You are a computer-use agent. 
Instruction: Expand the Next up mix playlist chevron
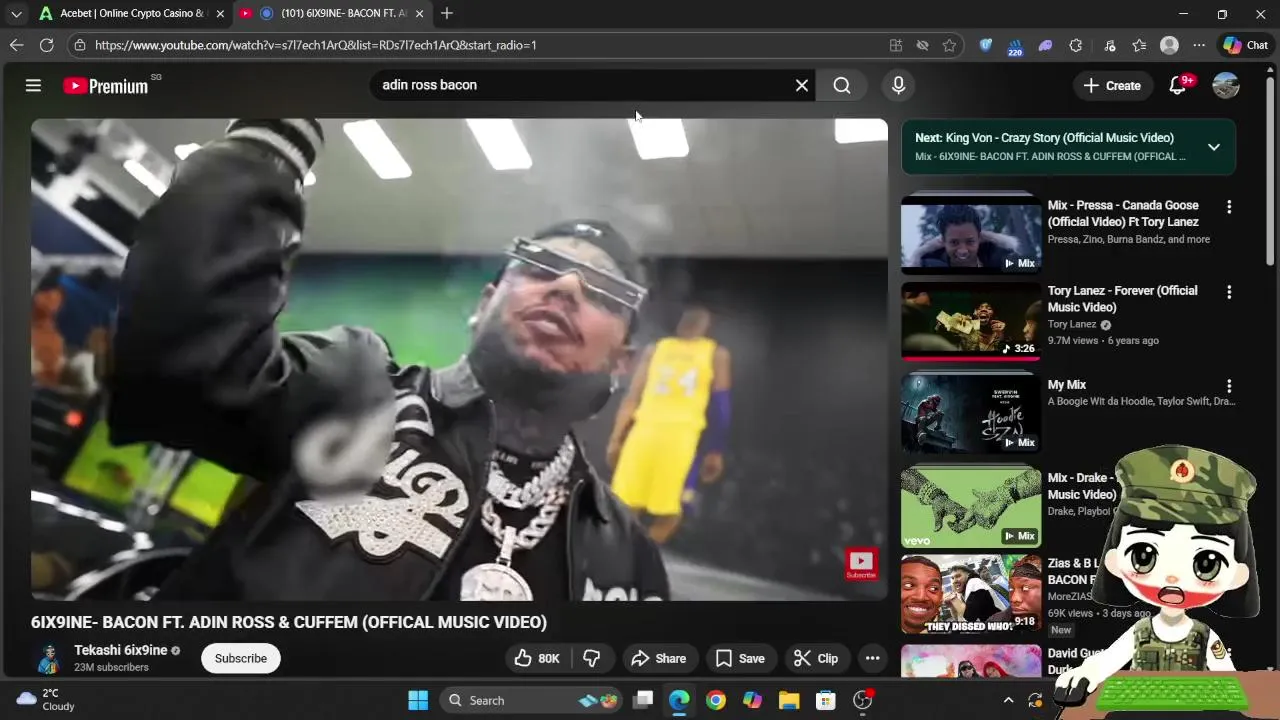tap(1213, 147)
